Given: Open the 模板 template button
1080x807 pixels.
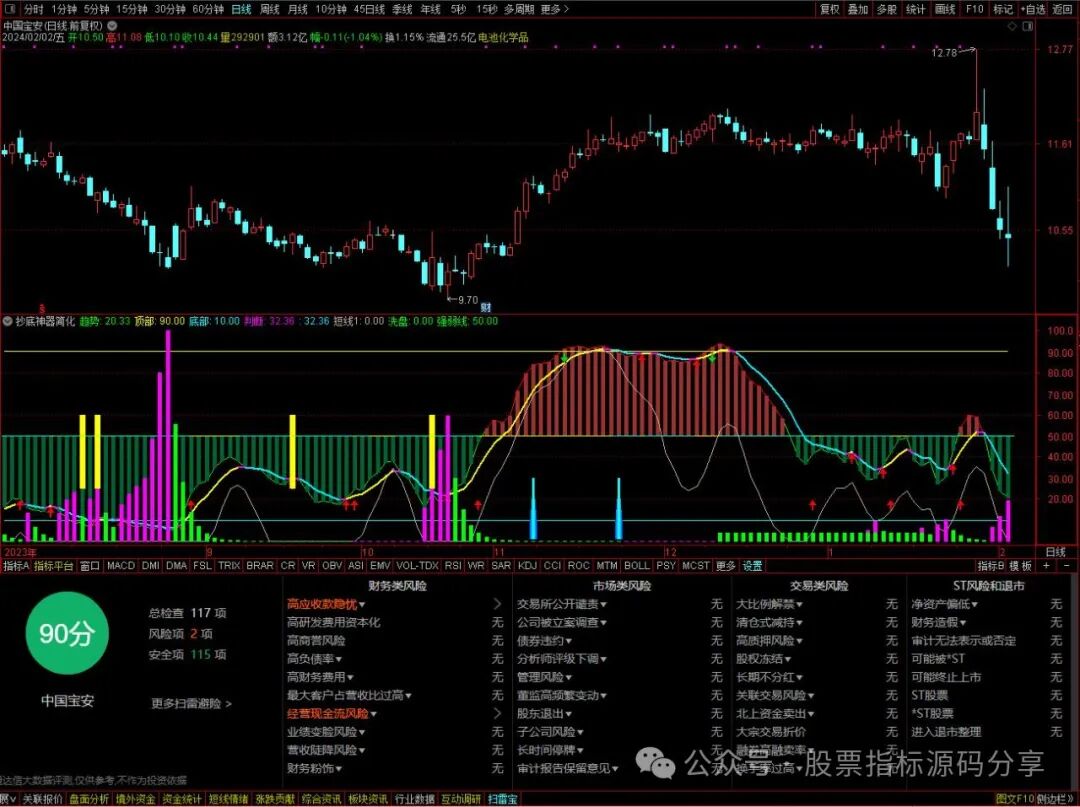Looking at the screenshot, I should point(1021,565).
